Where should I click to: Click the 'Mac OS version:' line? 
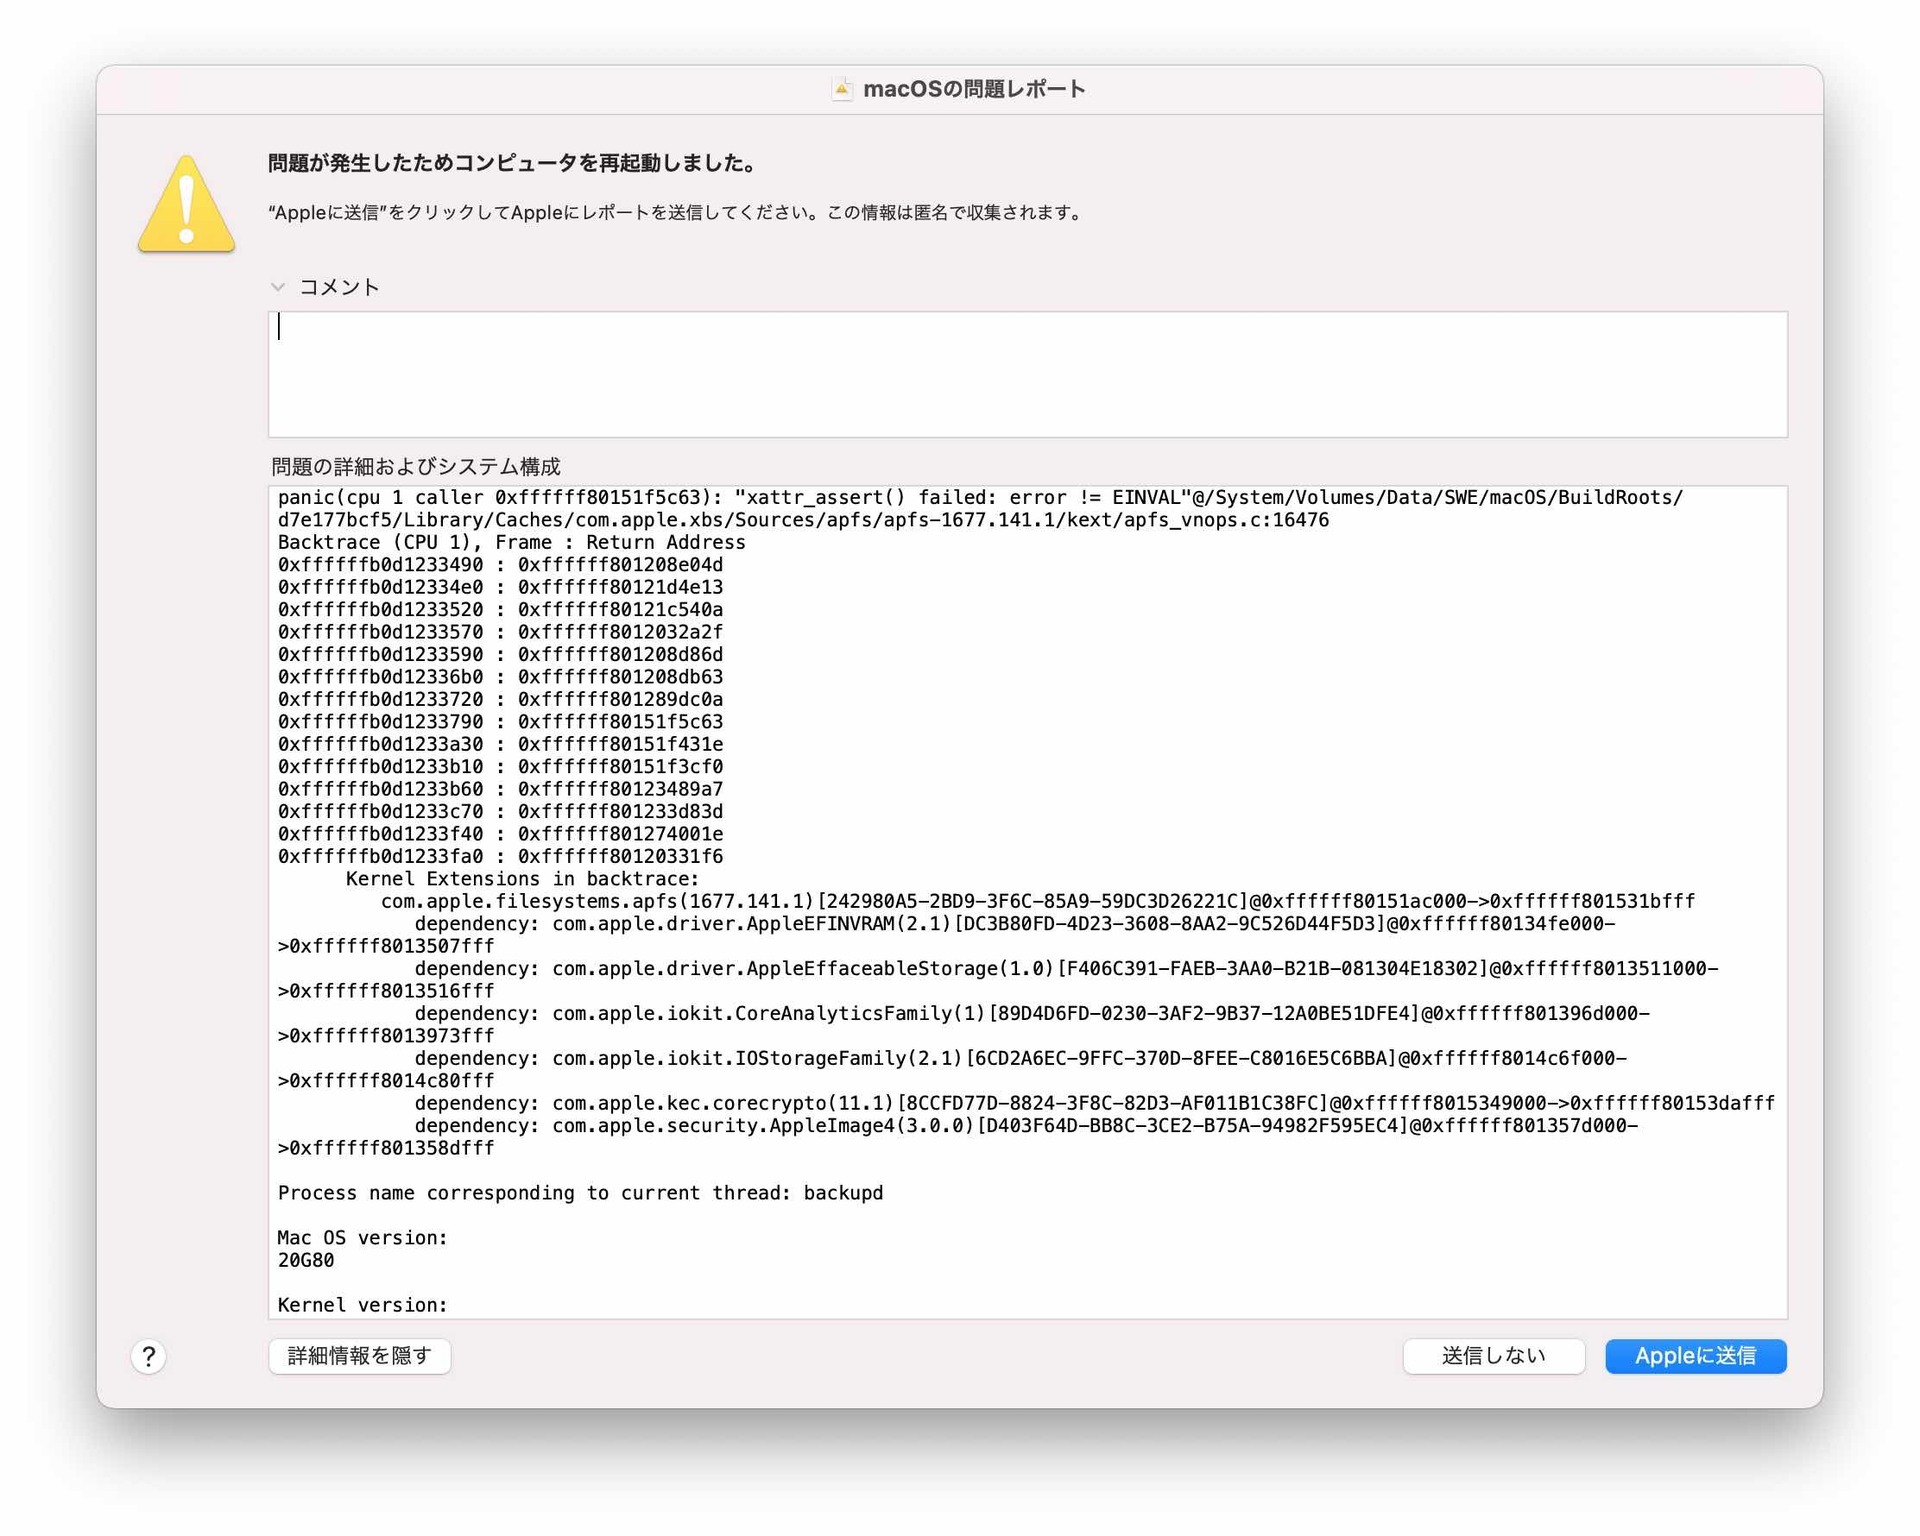pos(362,1238)
